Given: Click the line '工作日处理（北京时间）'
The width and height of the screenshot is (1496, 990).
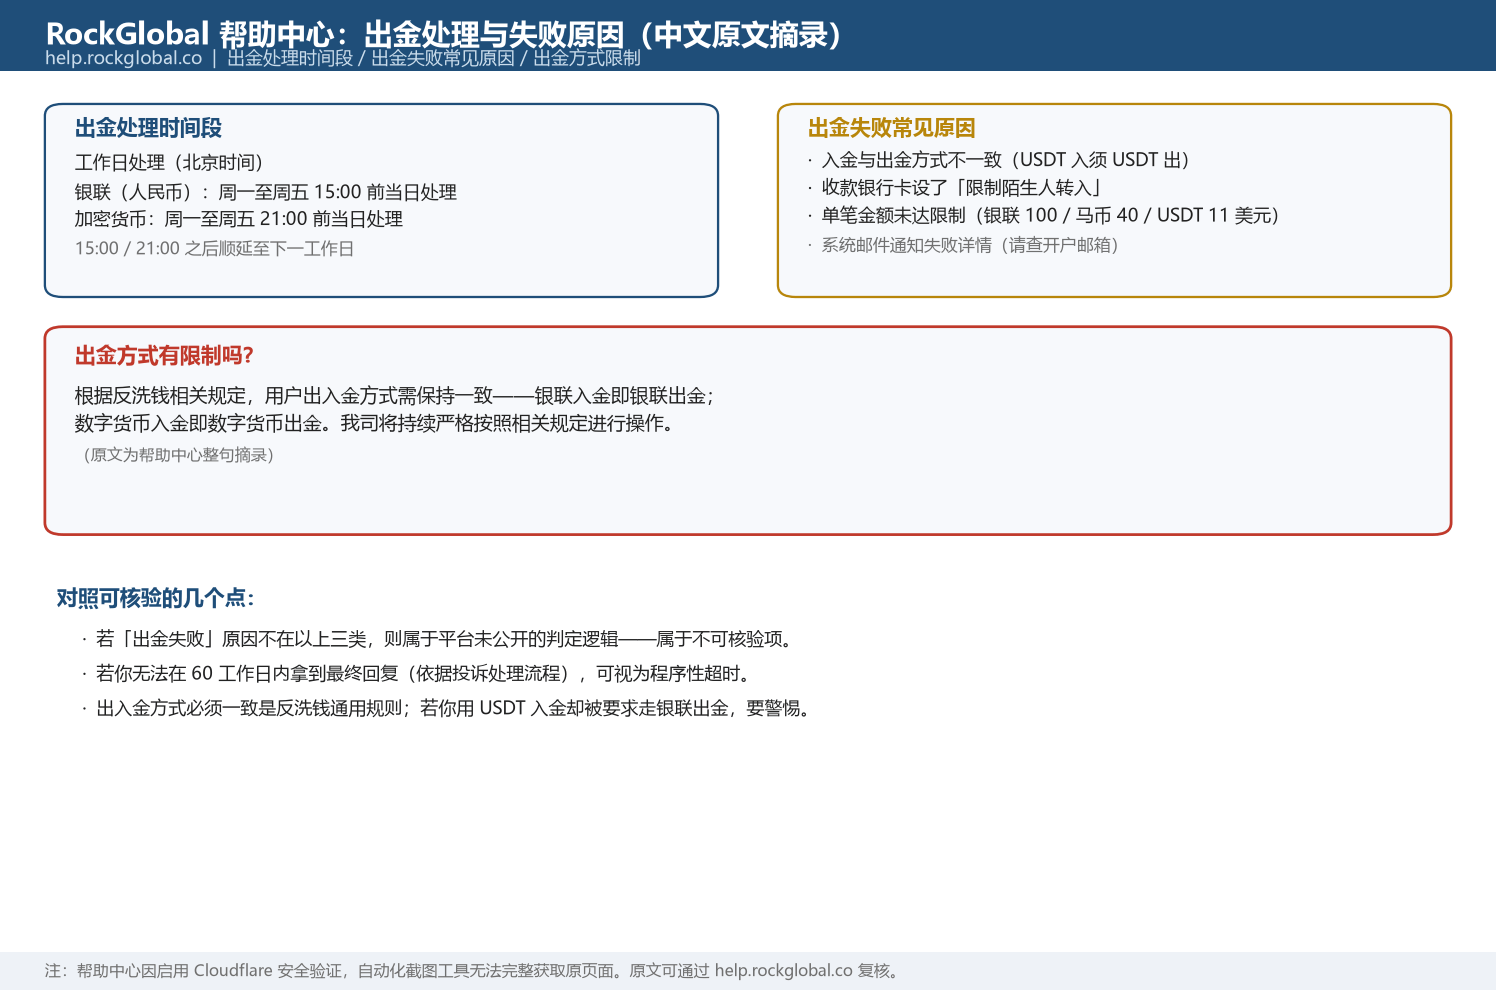Looking at the screenshot, I should pyautogui.click(x=169, y=163).
